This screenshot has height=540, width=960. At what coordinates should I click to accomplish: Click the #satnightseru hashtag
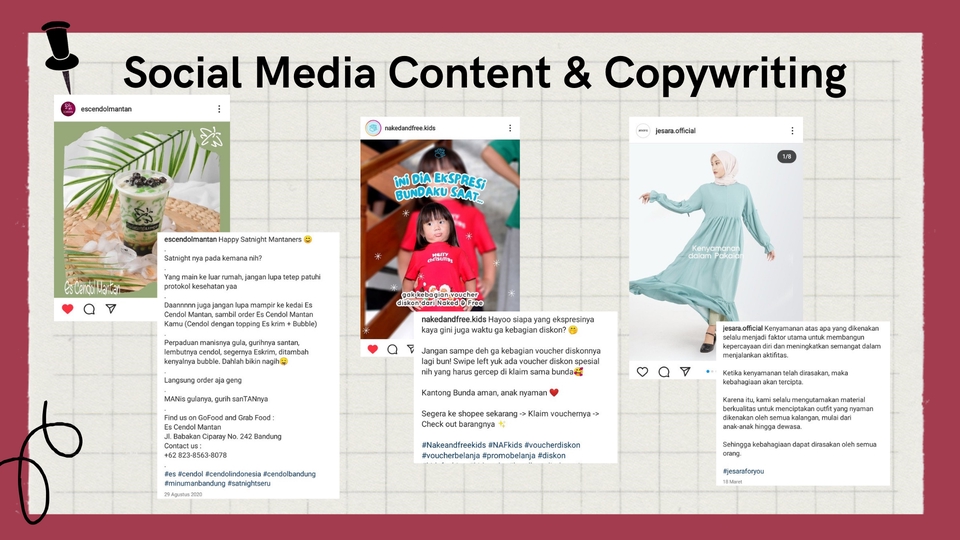pos(249,484)
